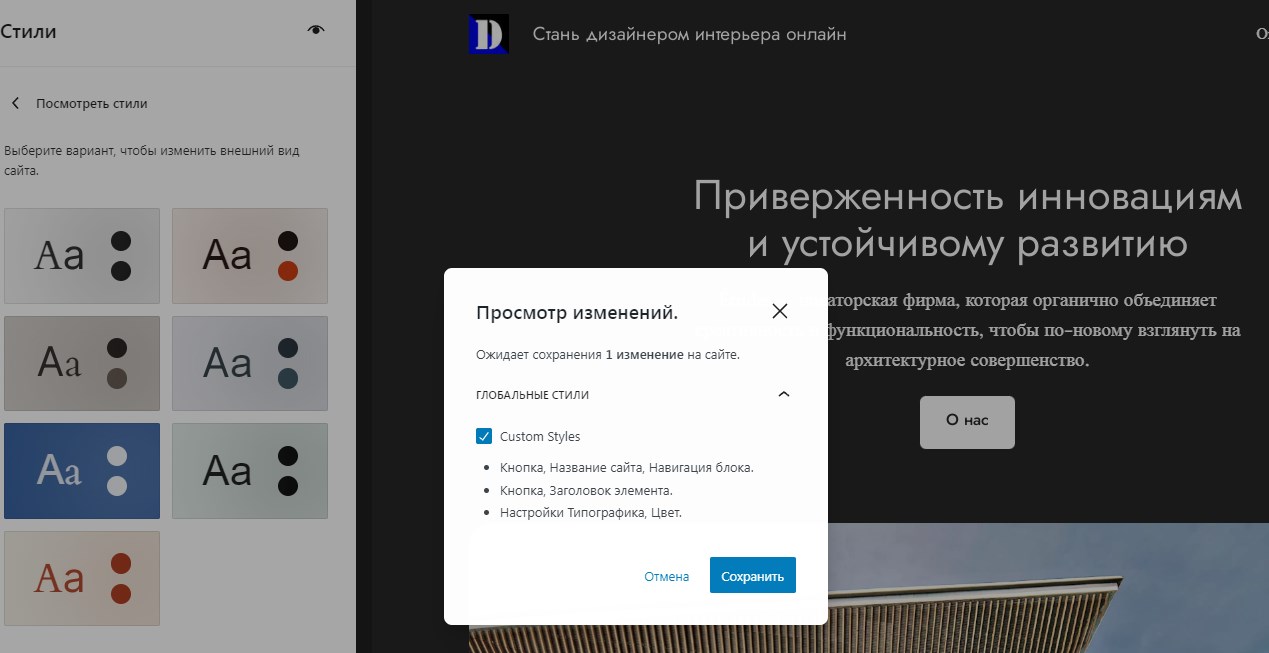Click the heading Приверженность инновациям
The width and height of the screenshot is (1269, 653).
click(967, 197)
